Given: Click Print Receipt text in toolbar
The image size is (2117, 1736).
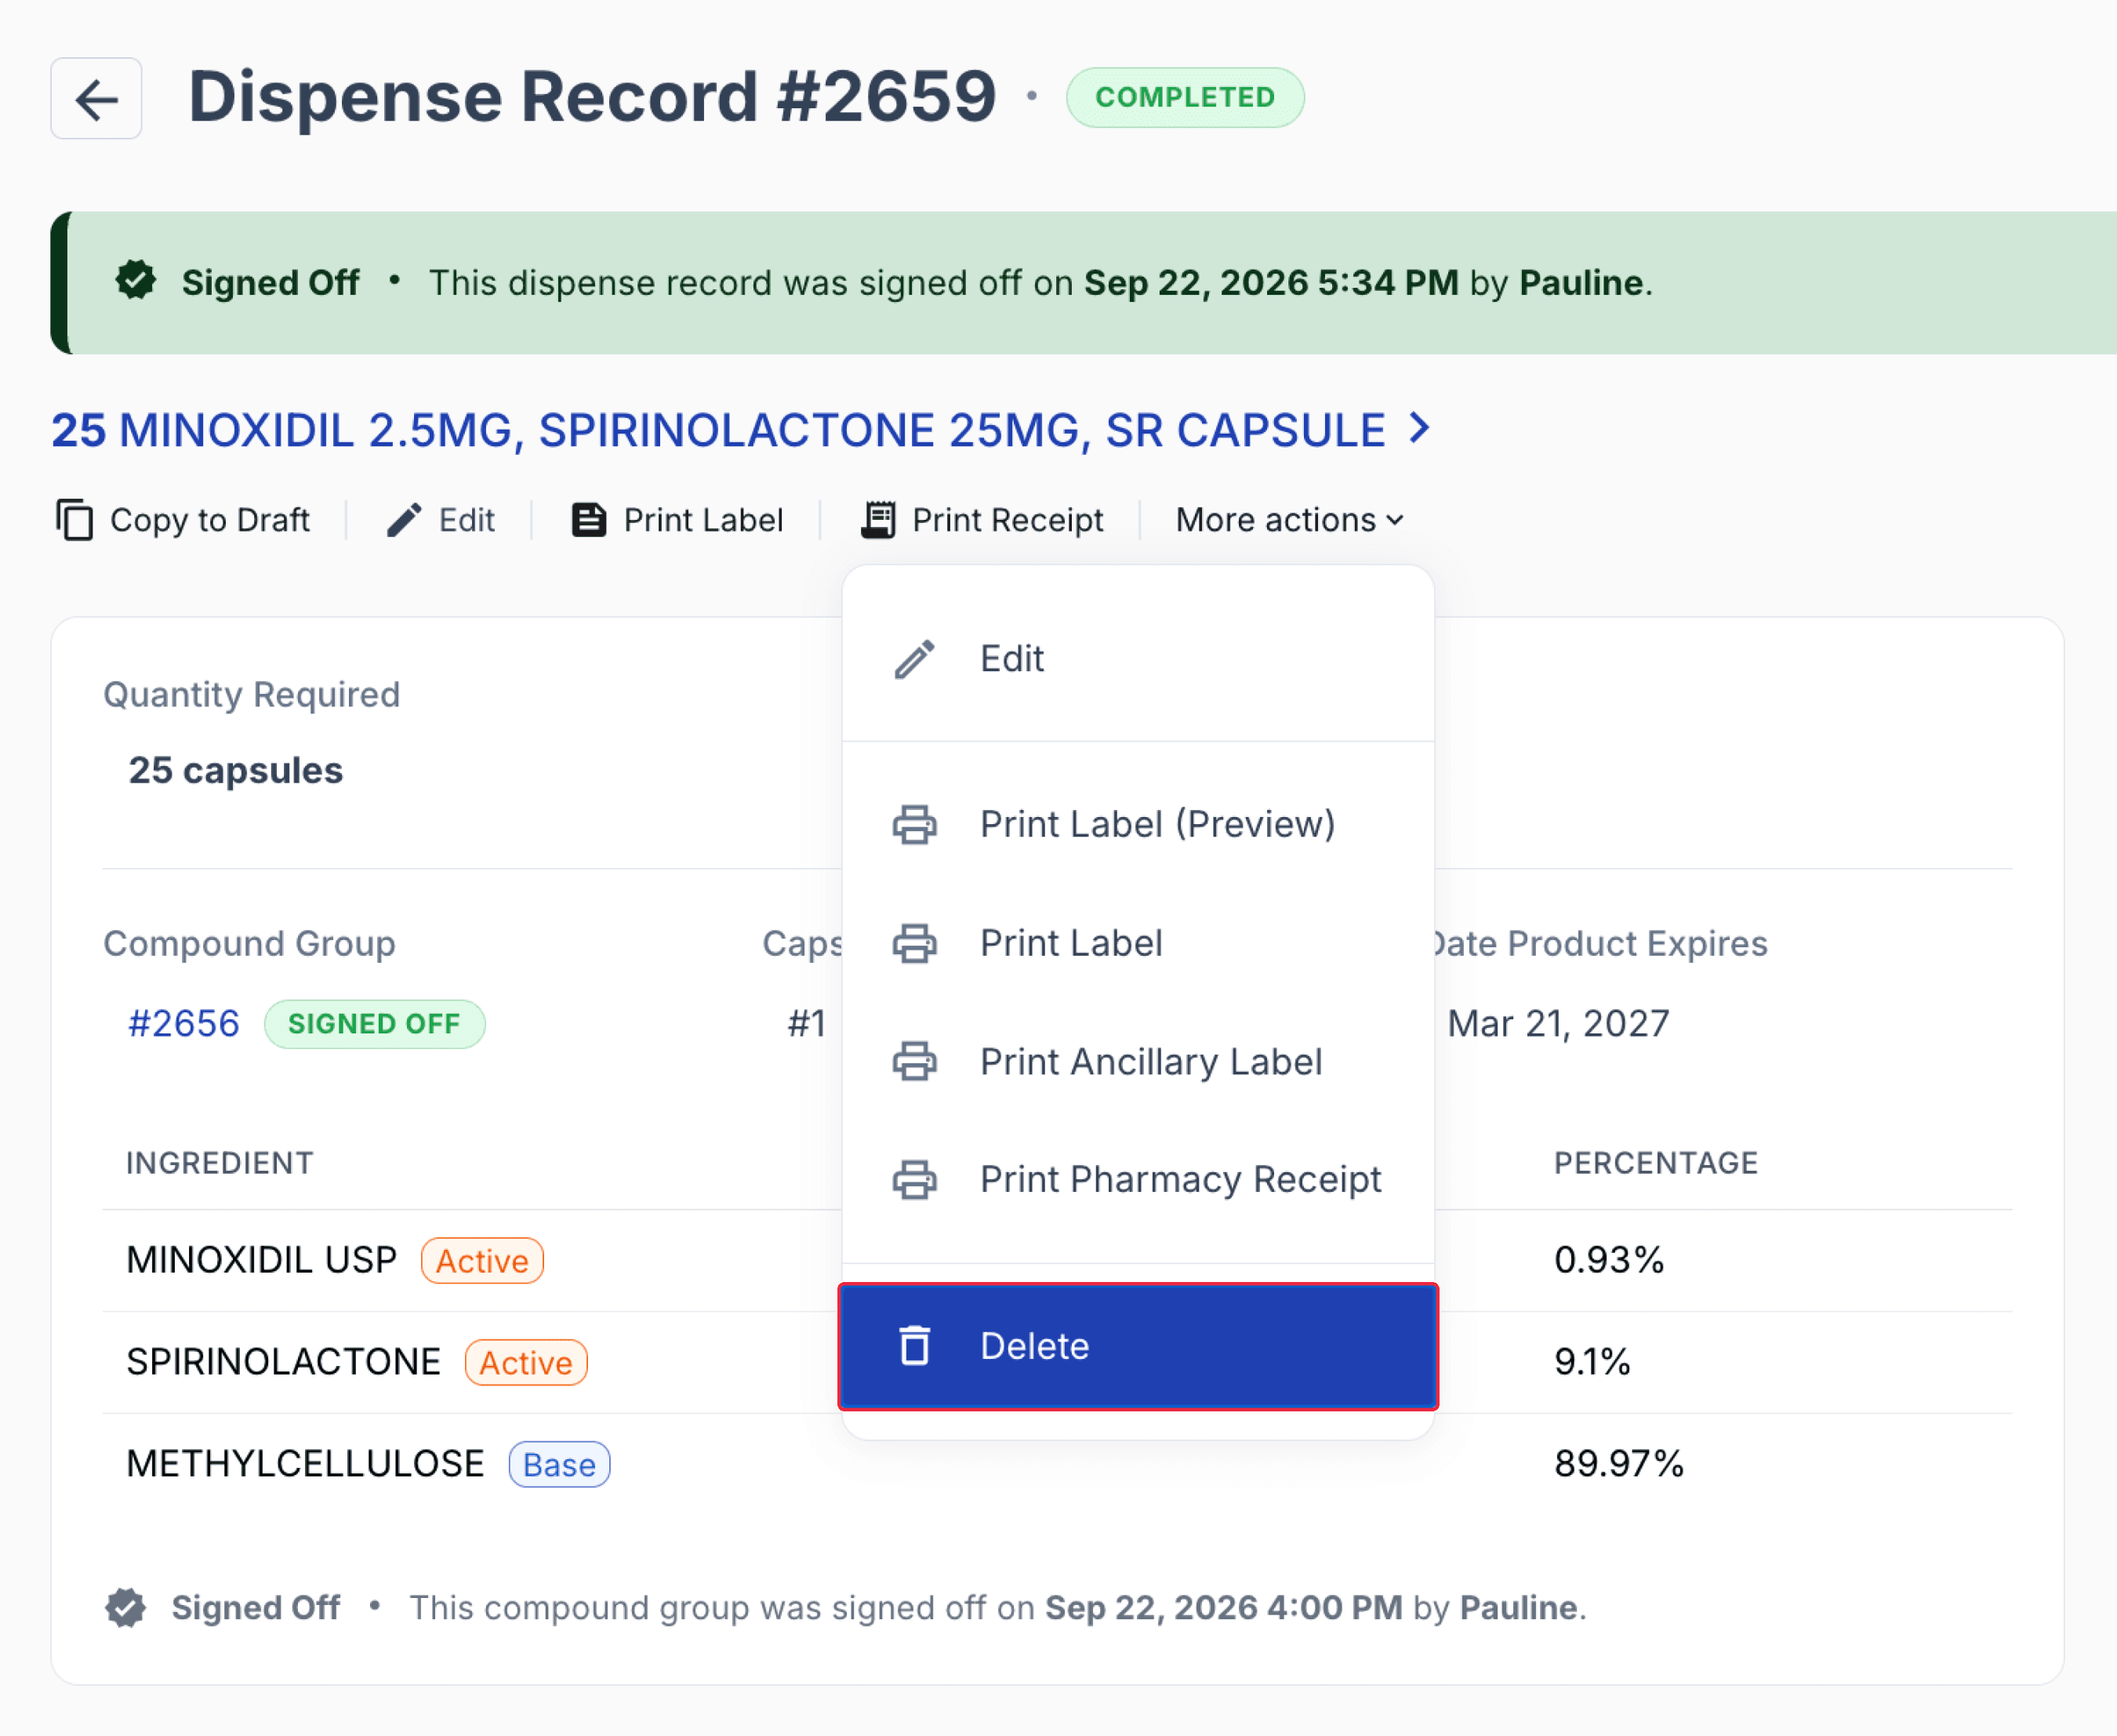Looking at the screenshot, I should 1008,520.
